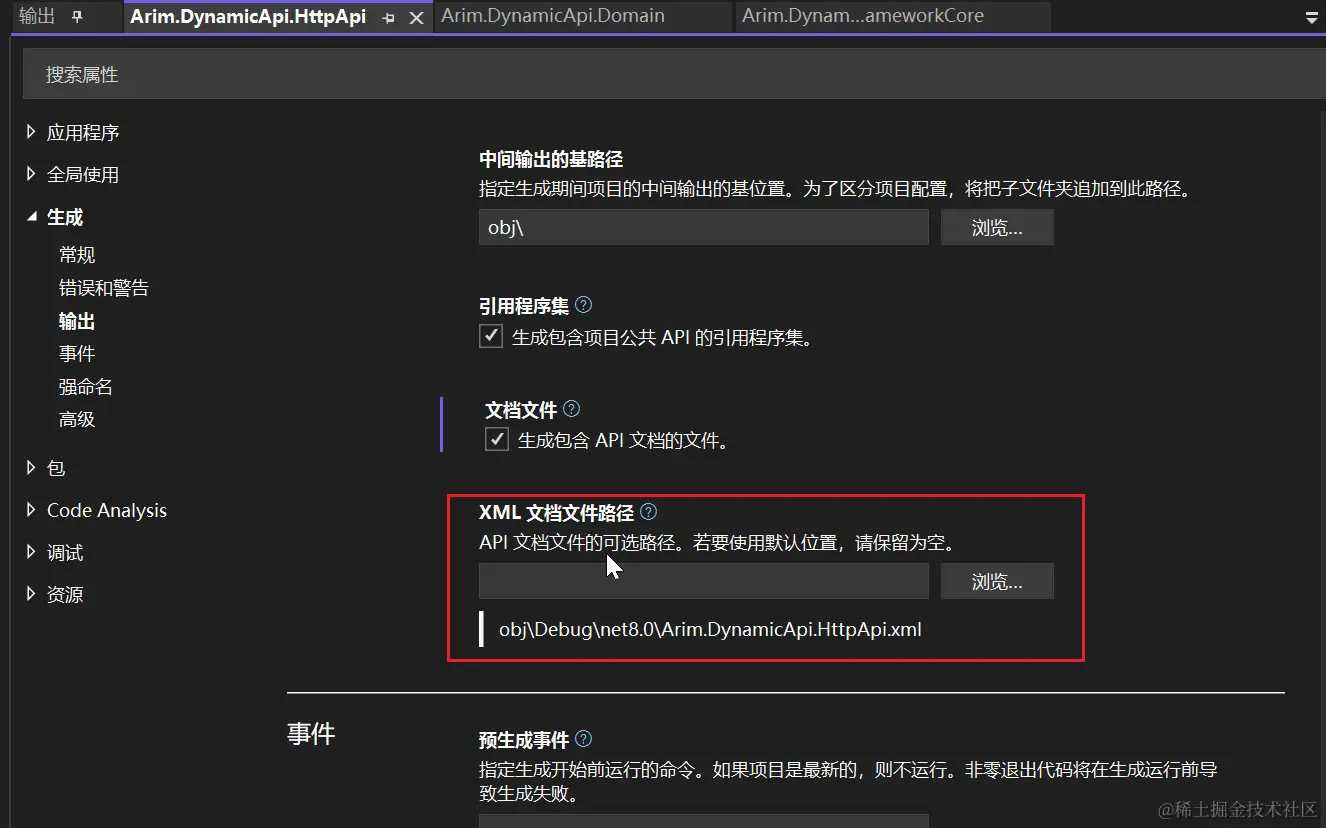Click the 引用程序集 heading
The width and height of the screenshot is (1326, 828).
pyautogui.click(x=524, y=305)
